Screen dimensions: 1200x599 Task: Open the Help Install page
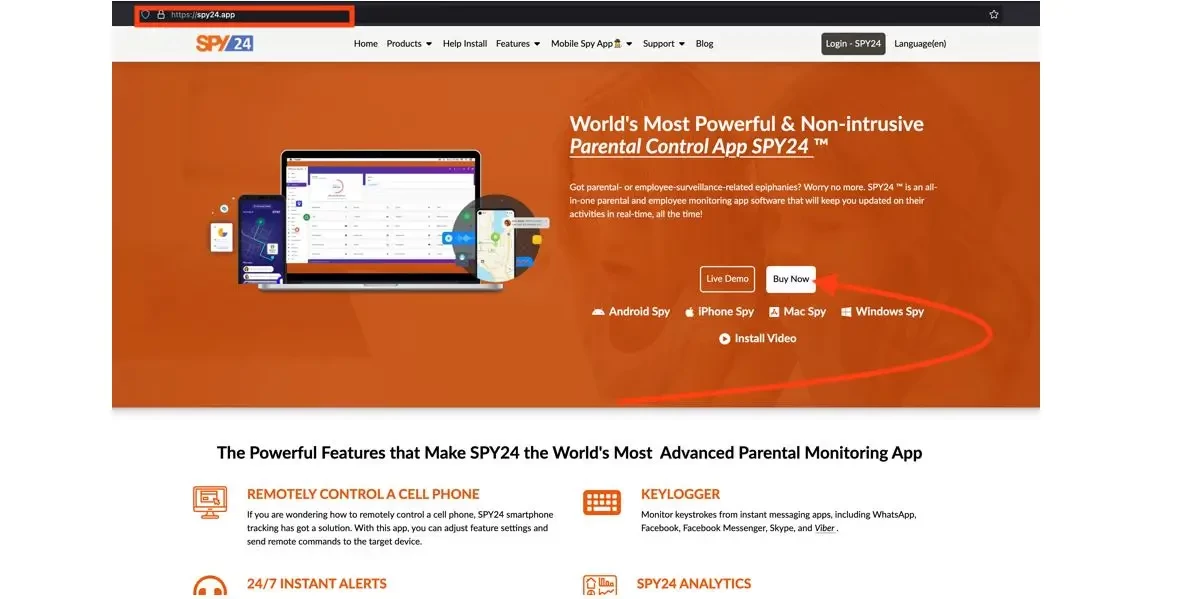pos(465,44)
